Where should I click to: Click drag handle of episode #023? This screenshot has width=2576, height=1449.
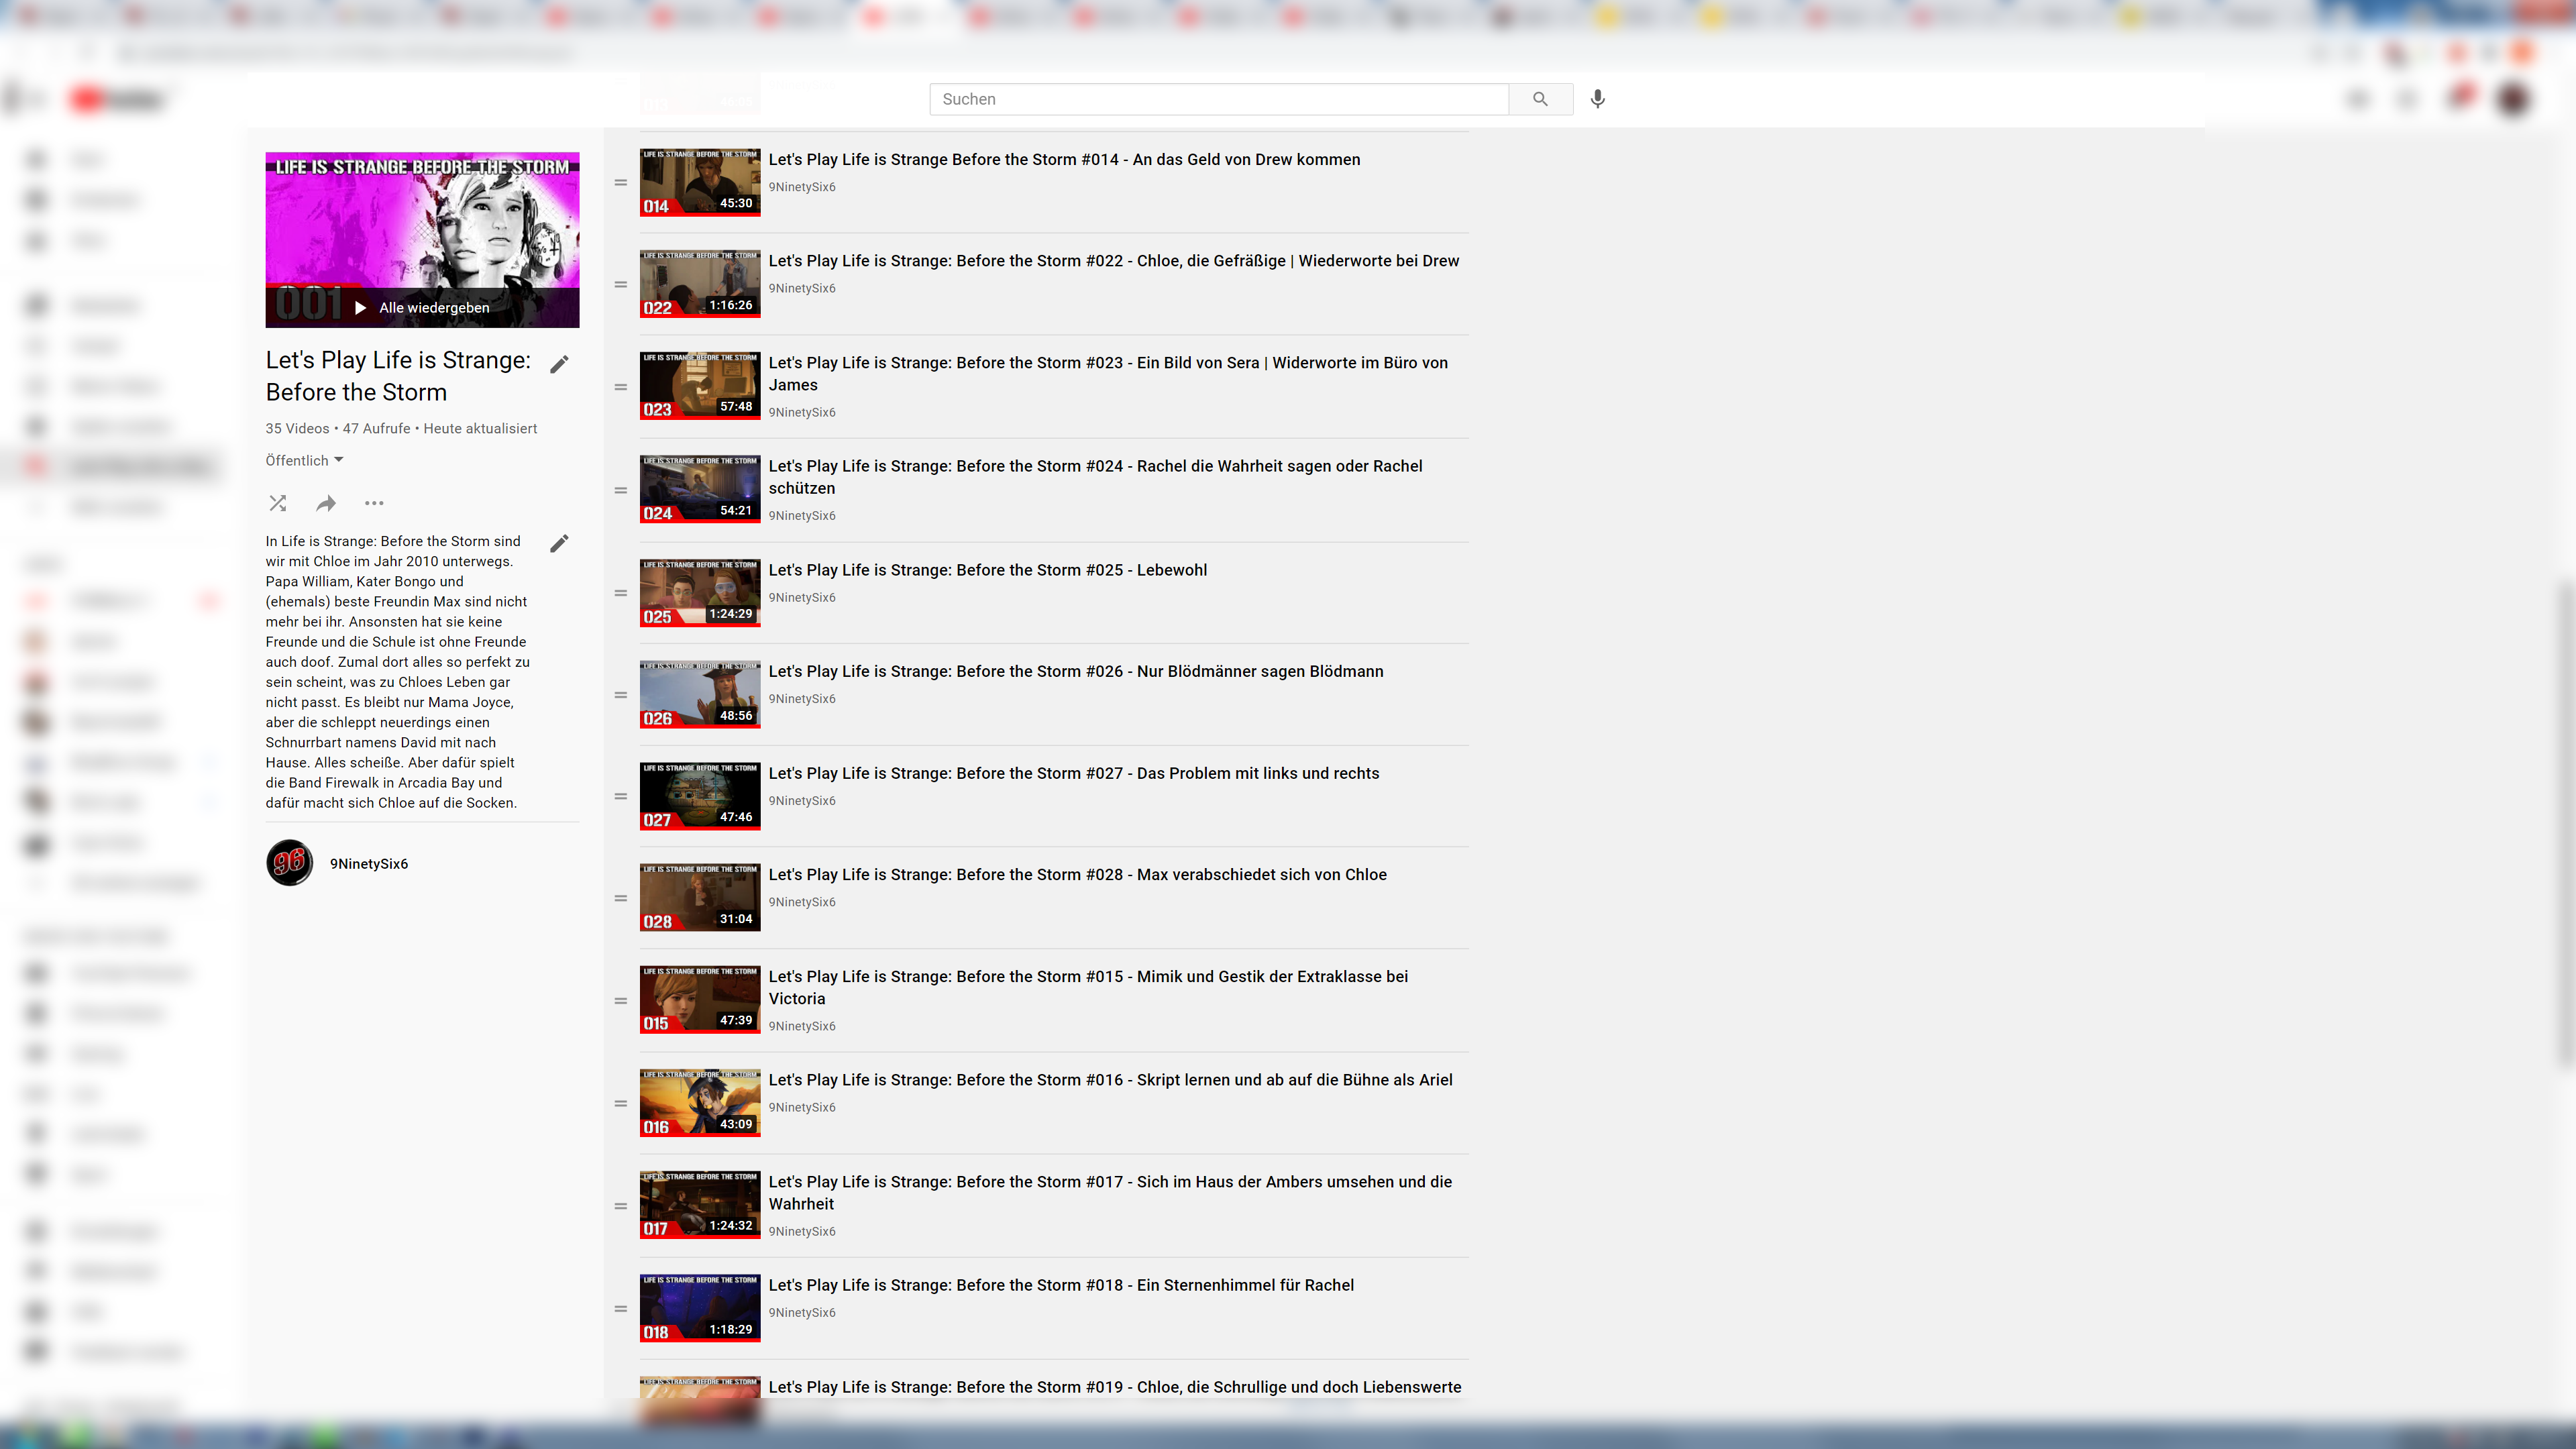[x=621, y=387]
